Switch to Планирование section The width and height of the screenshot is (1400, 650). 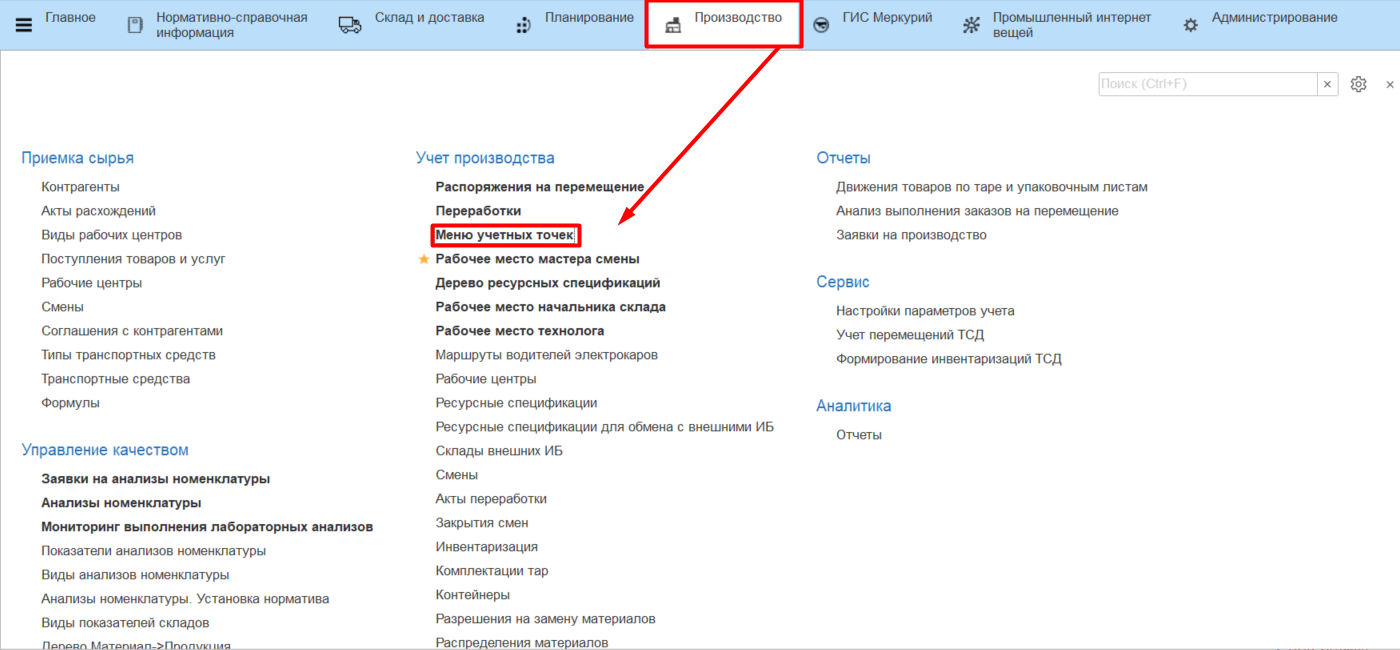589,18
